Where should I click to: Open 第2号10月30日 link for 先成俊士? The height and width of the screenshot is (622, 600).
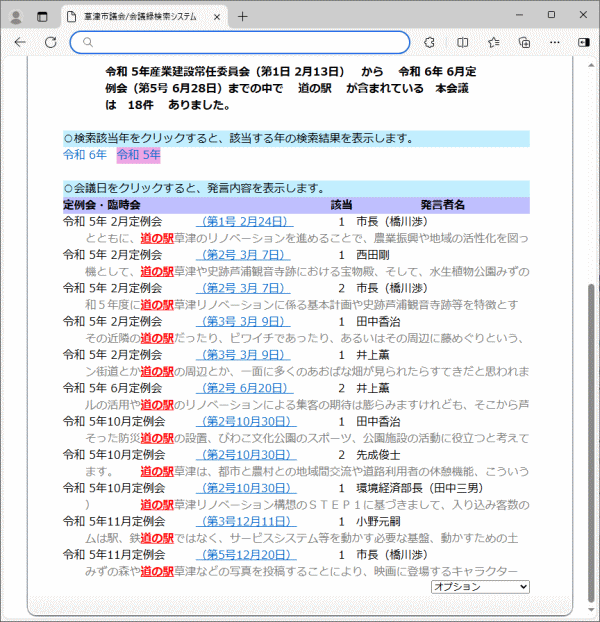coord(246,455)
